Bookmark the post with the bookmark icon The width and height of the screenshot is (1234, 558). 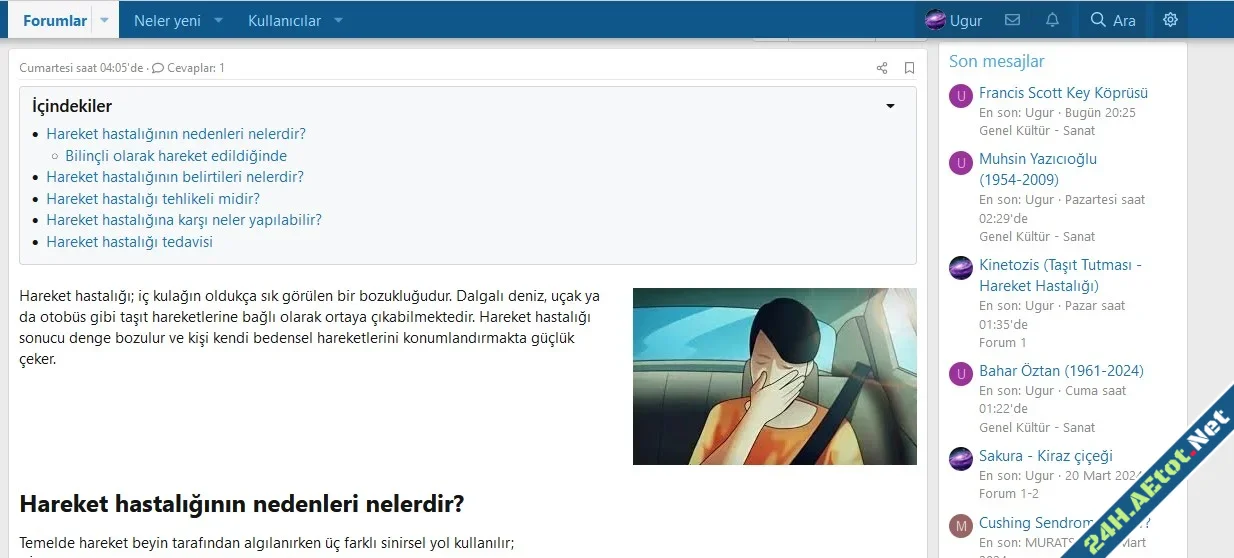pyautogui.click(x=909, y=68)
